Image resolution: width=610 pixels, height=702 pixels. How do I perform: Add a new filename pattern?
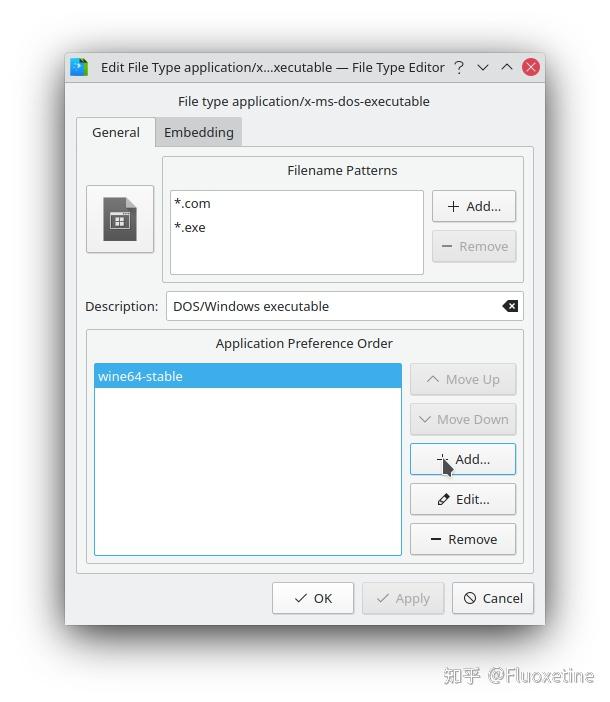(x=474, y=206)
